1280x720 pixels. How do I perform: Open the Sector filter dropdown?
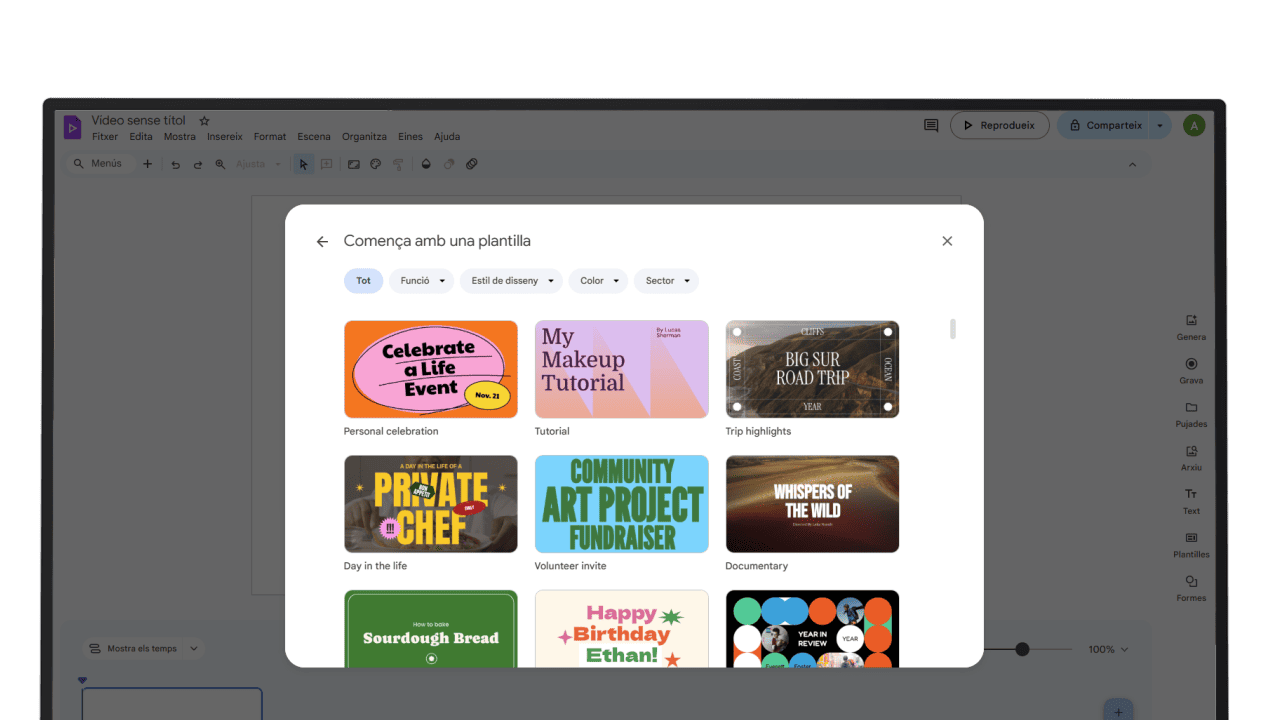click(665, 280)
